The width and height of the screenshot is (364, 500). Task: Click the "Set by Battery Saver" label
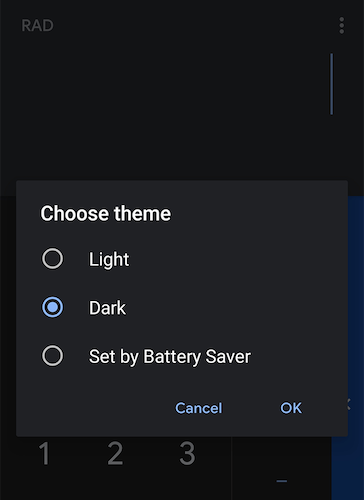(170, 357)
